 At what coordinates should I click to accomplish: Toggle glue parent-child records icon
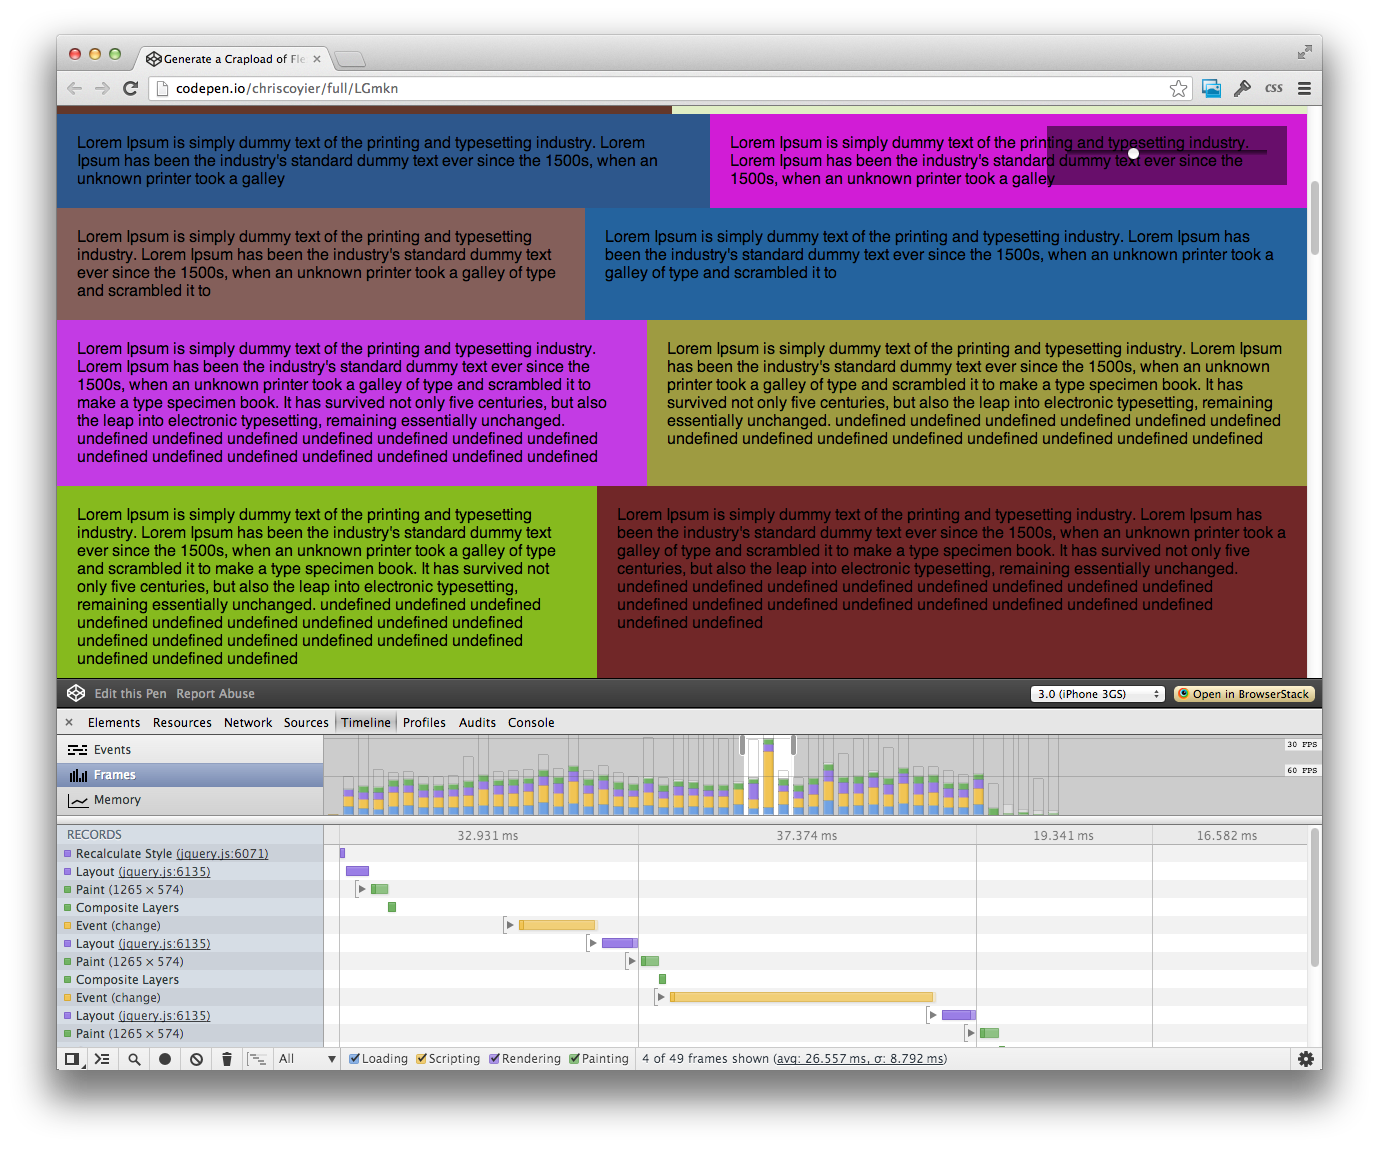point(257,1058)
